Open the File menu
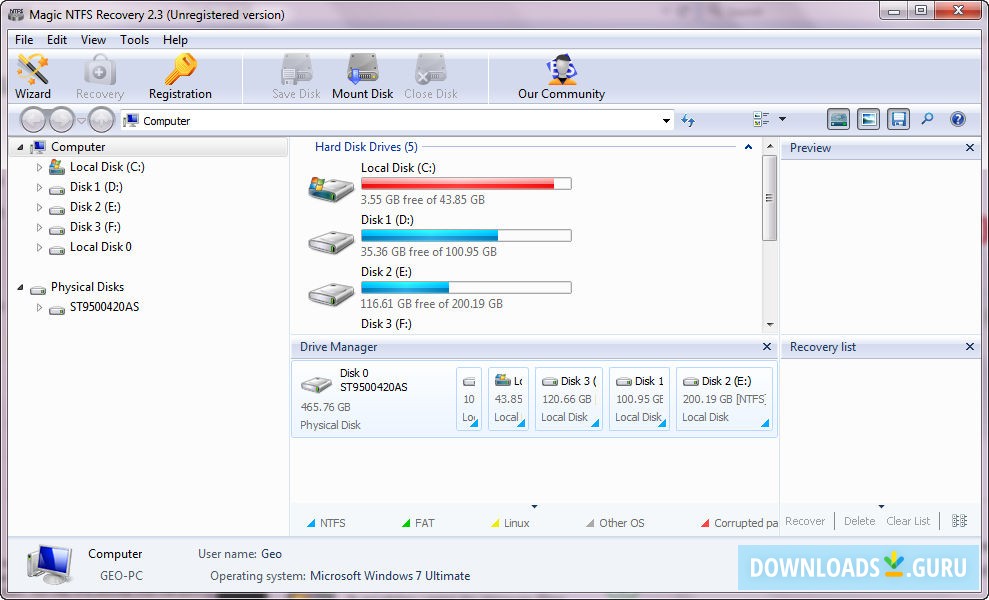Viewport: 989px width, 600px height. [x=24, y=40]
